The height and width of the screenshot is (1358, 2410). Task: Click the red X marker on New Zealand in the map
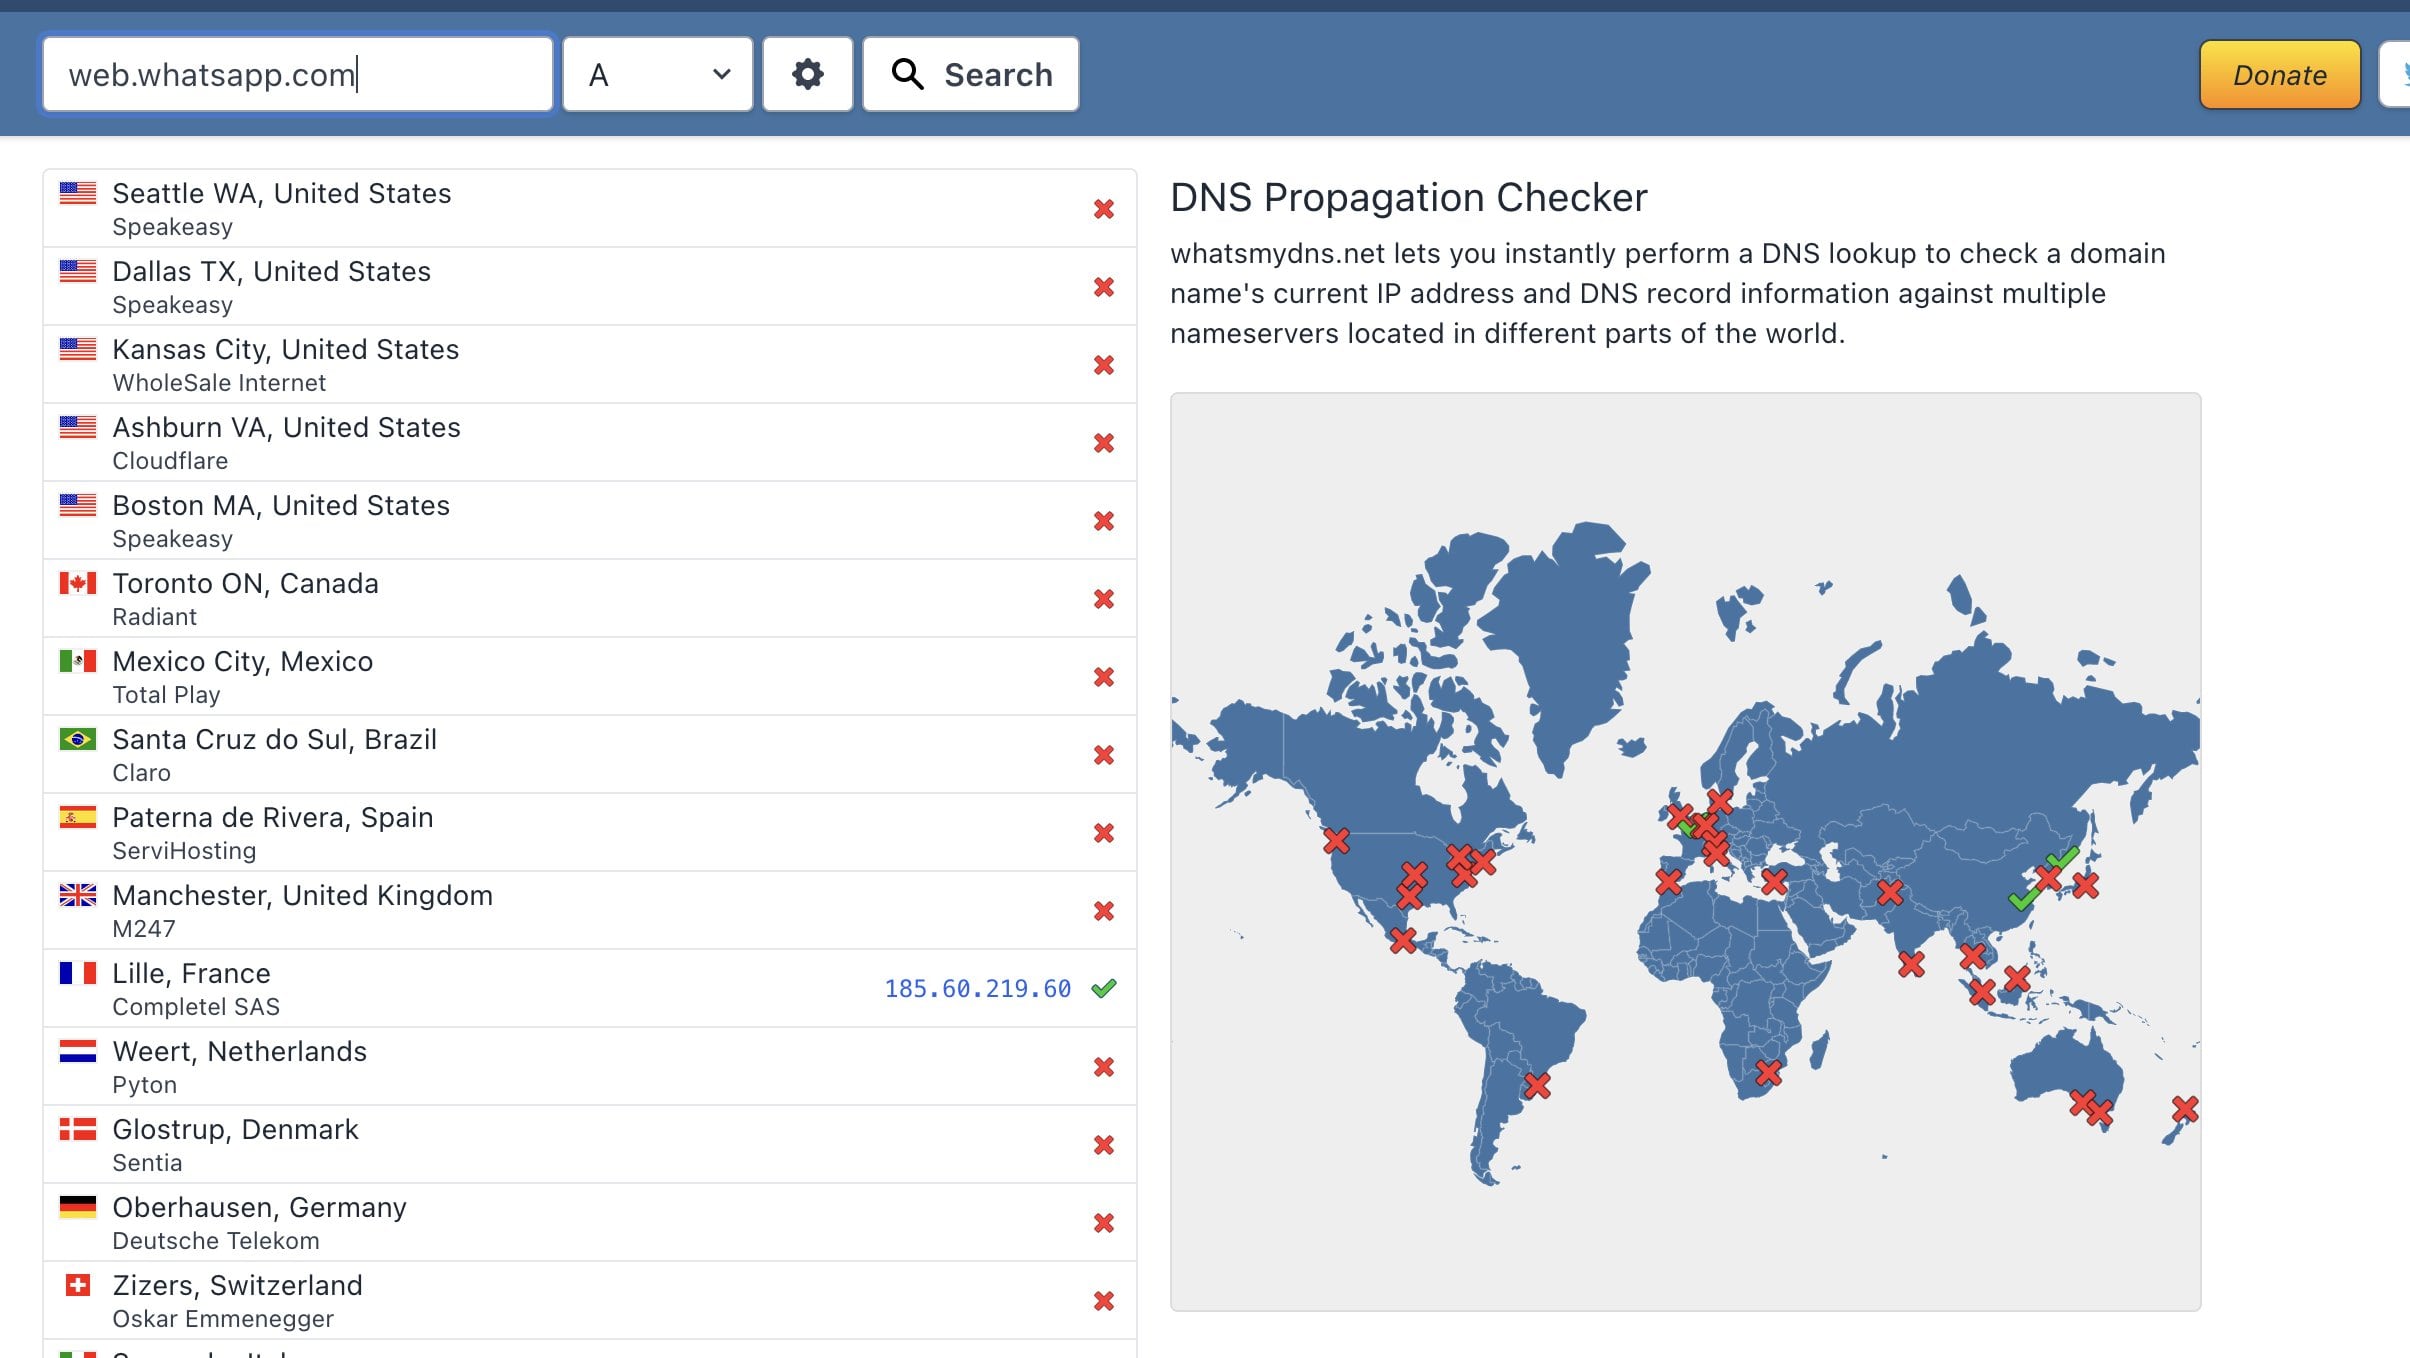2185,1108
